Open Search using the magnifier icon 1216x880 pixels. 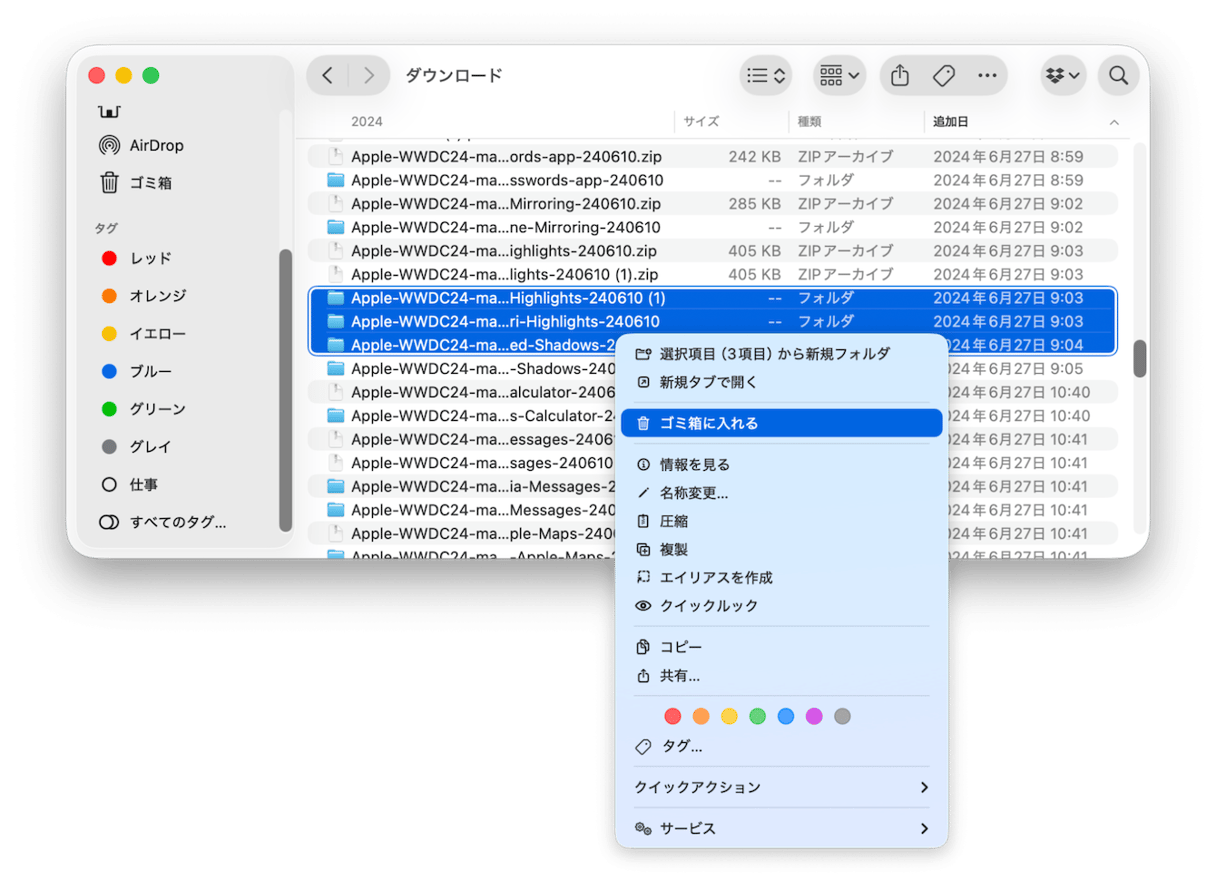1118,75
